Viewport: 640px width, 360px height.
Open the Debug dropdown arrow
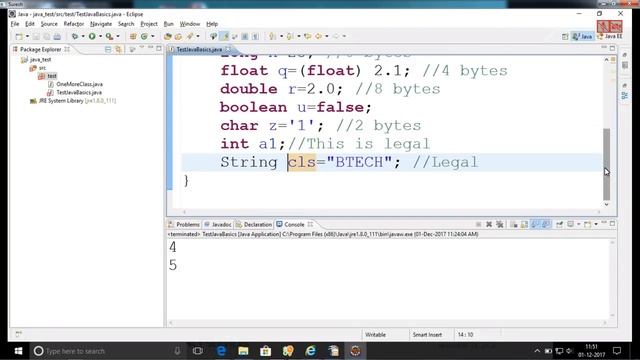83,36
